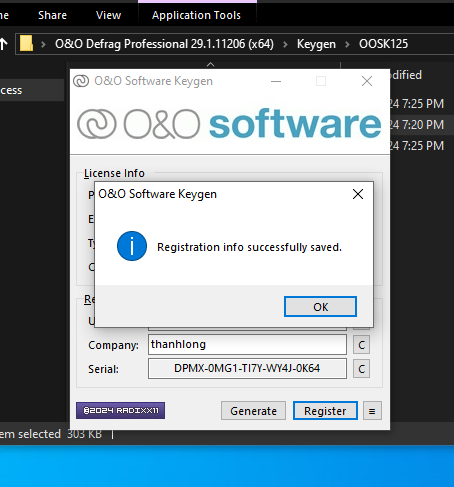454x487 pixels.
Task: Click the Up arrow in Explorer navigation
Action: (x=3, y=44)
